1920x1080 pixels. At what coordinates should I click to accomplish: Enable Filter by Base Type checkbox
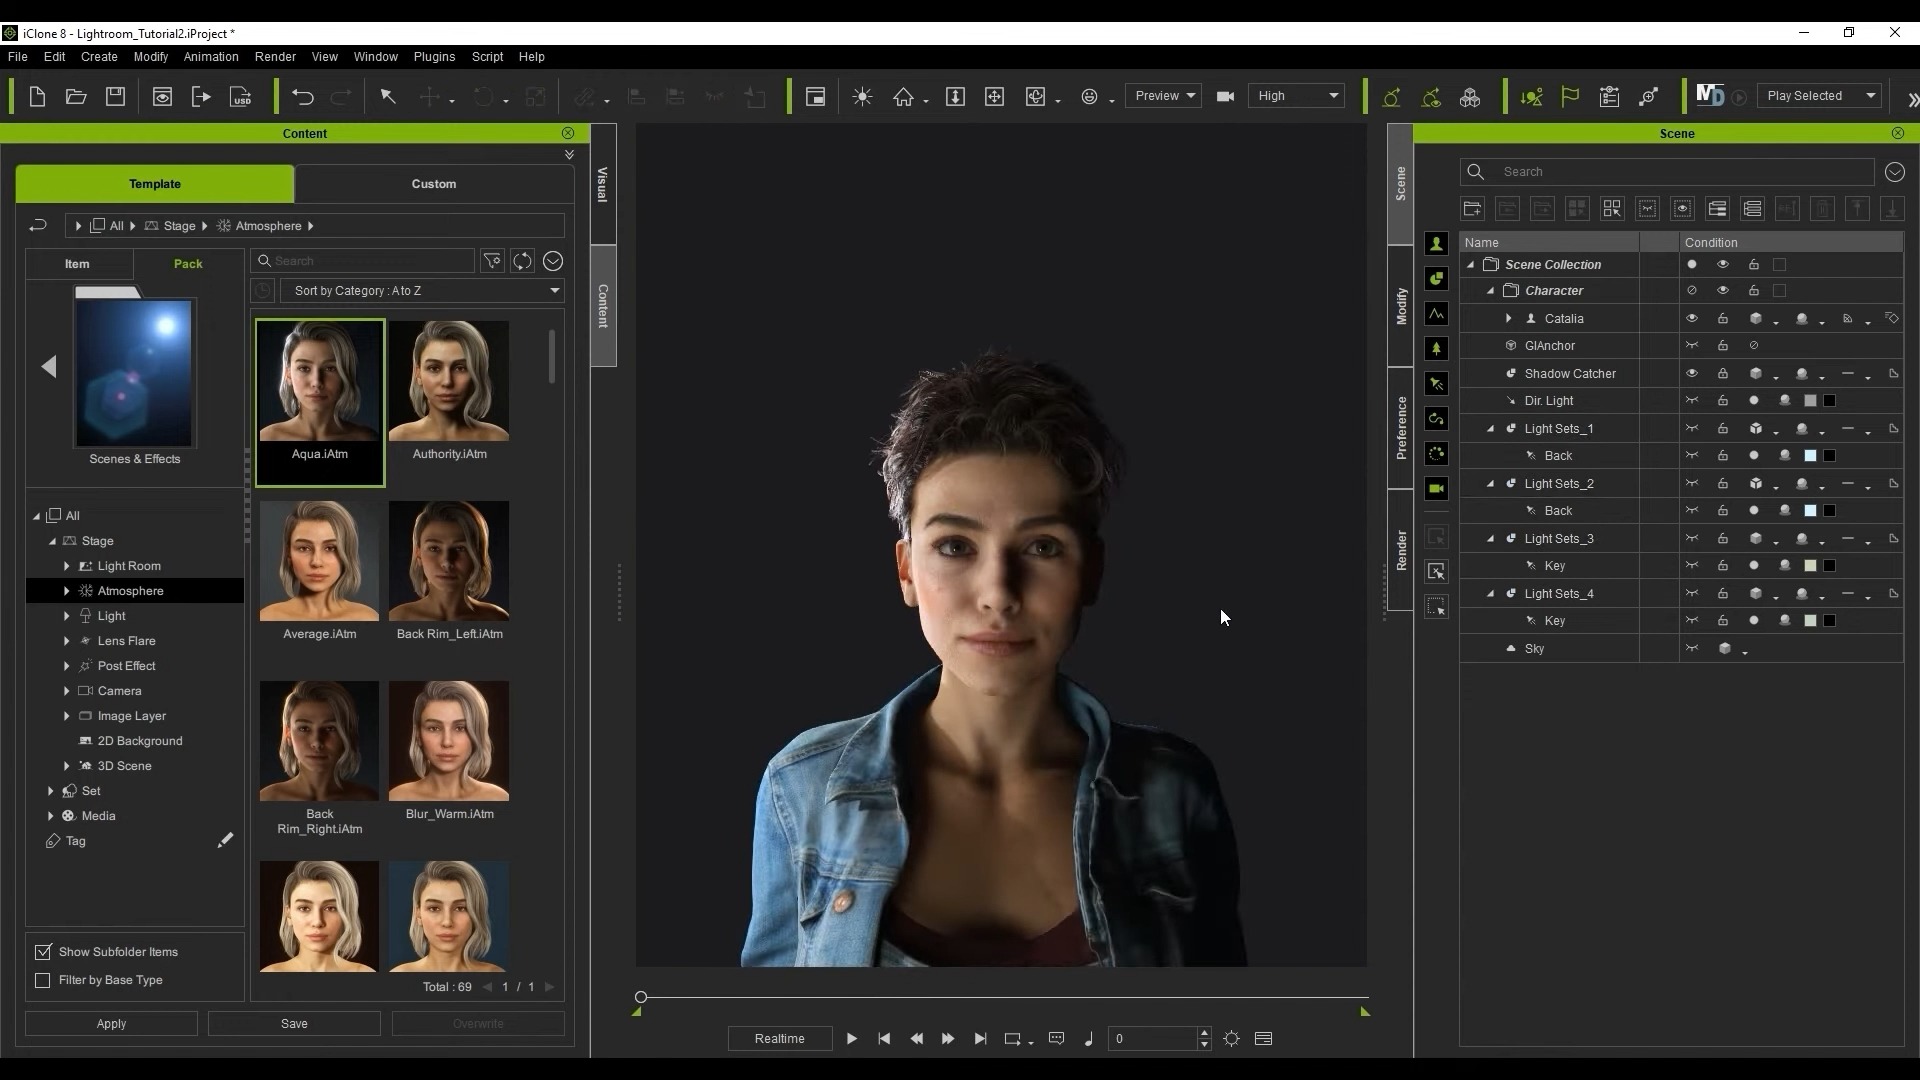[43, 980]
